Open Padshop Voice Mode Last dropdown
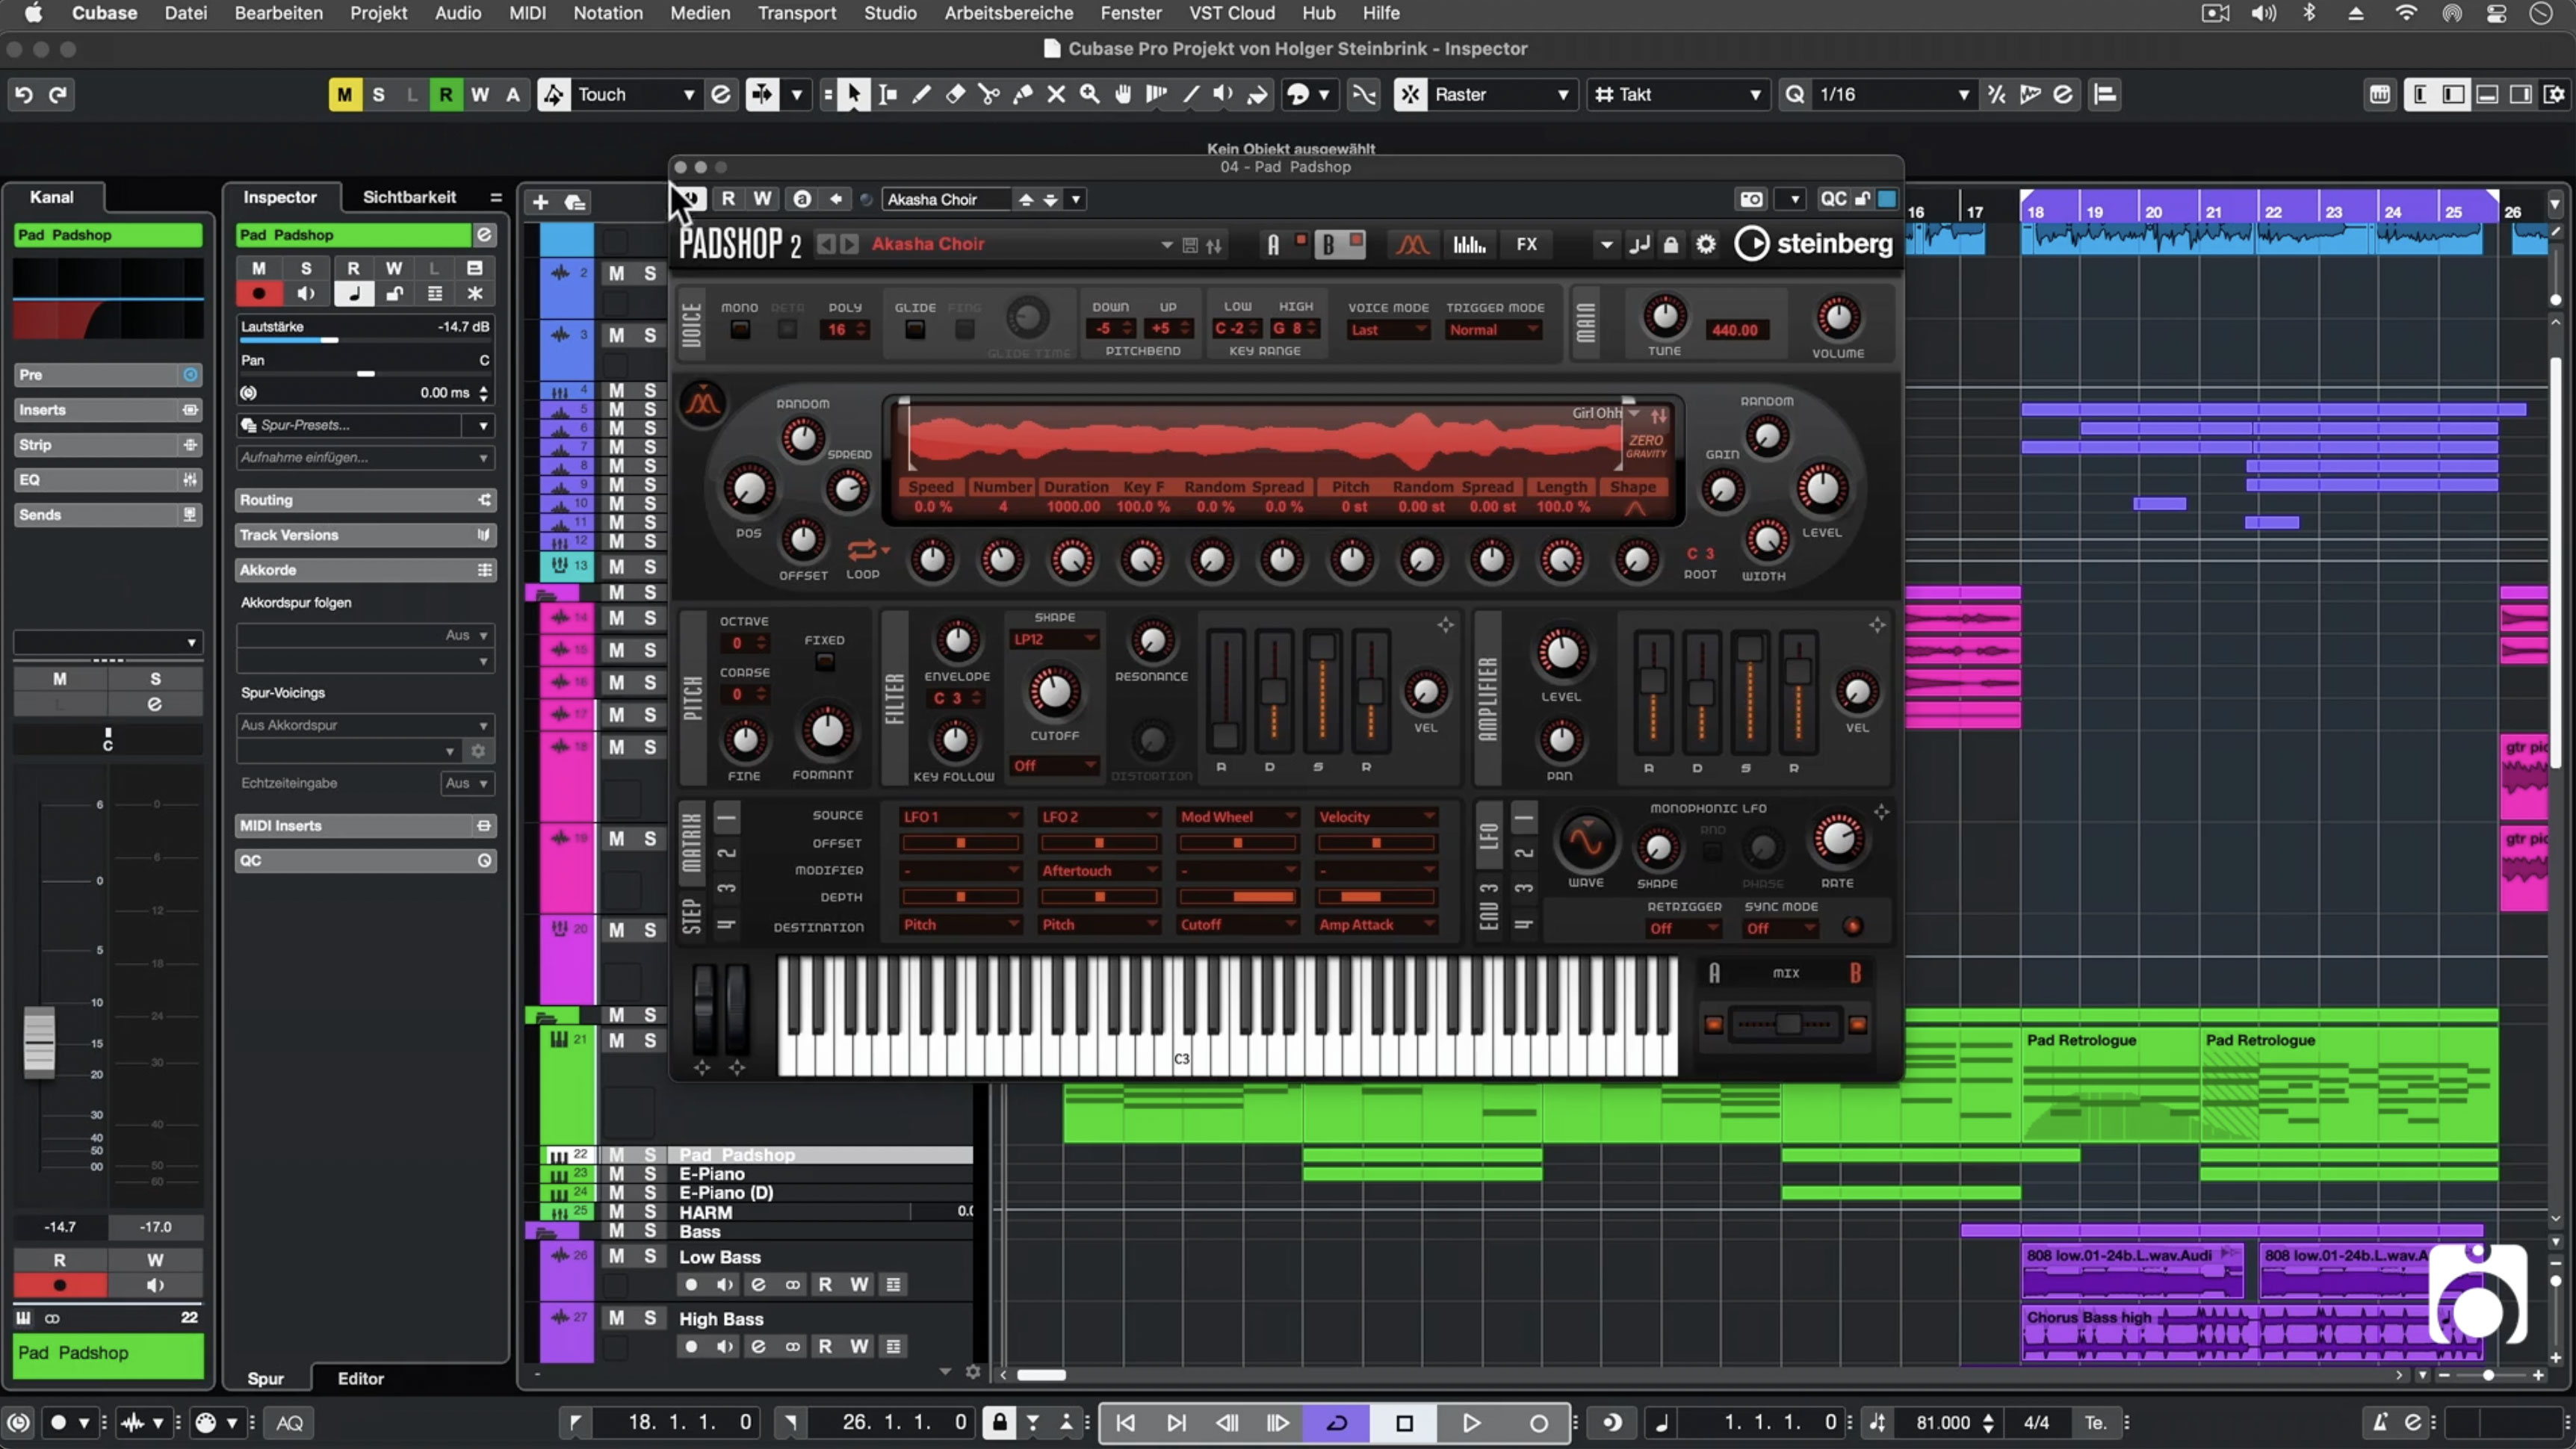The width and height of the screenshot is (2576, 1449). coord(1388,330)
